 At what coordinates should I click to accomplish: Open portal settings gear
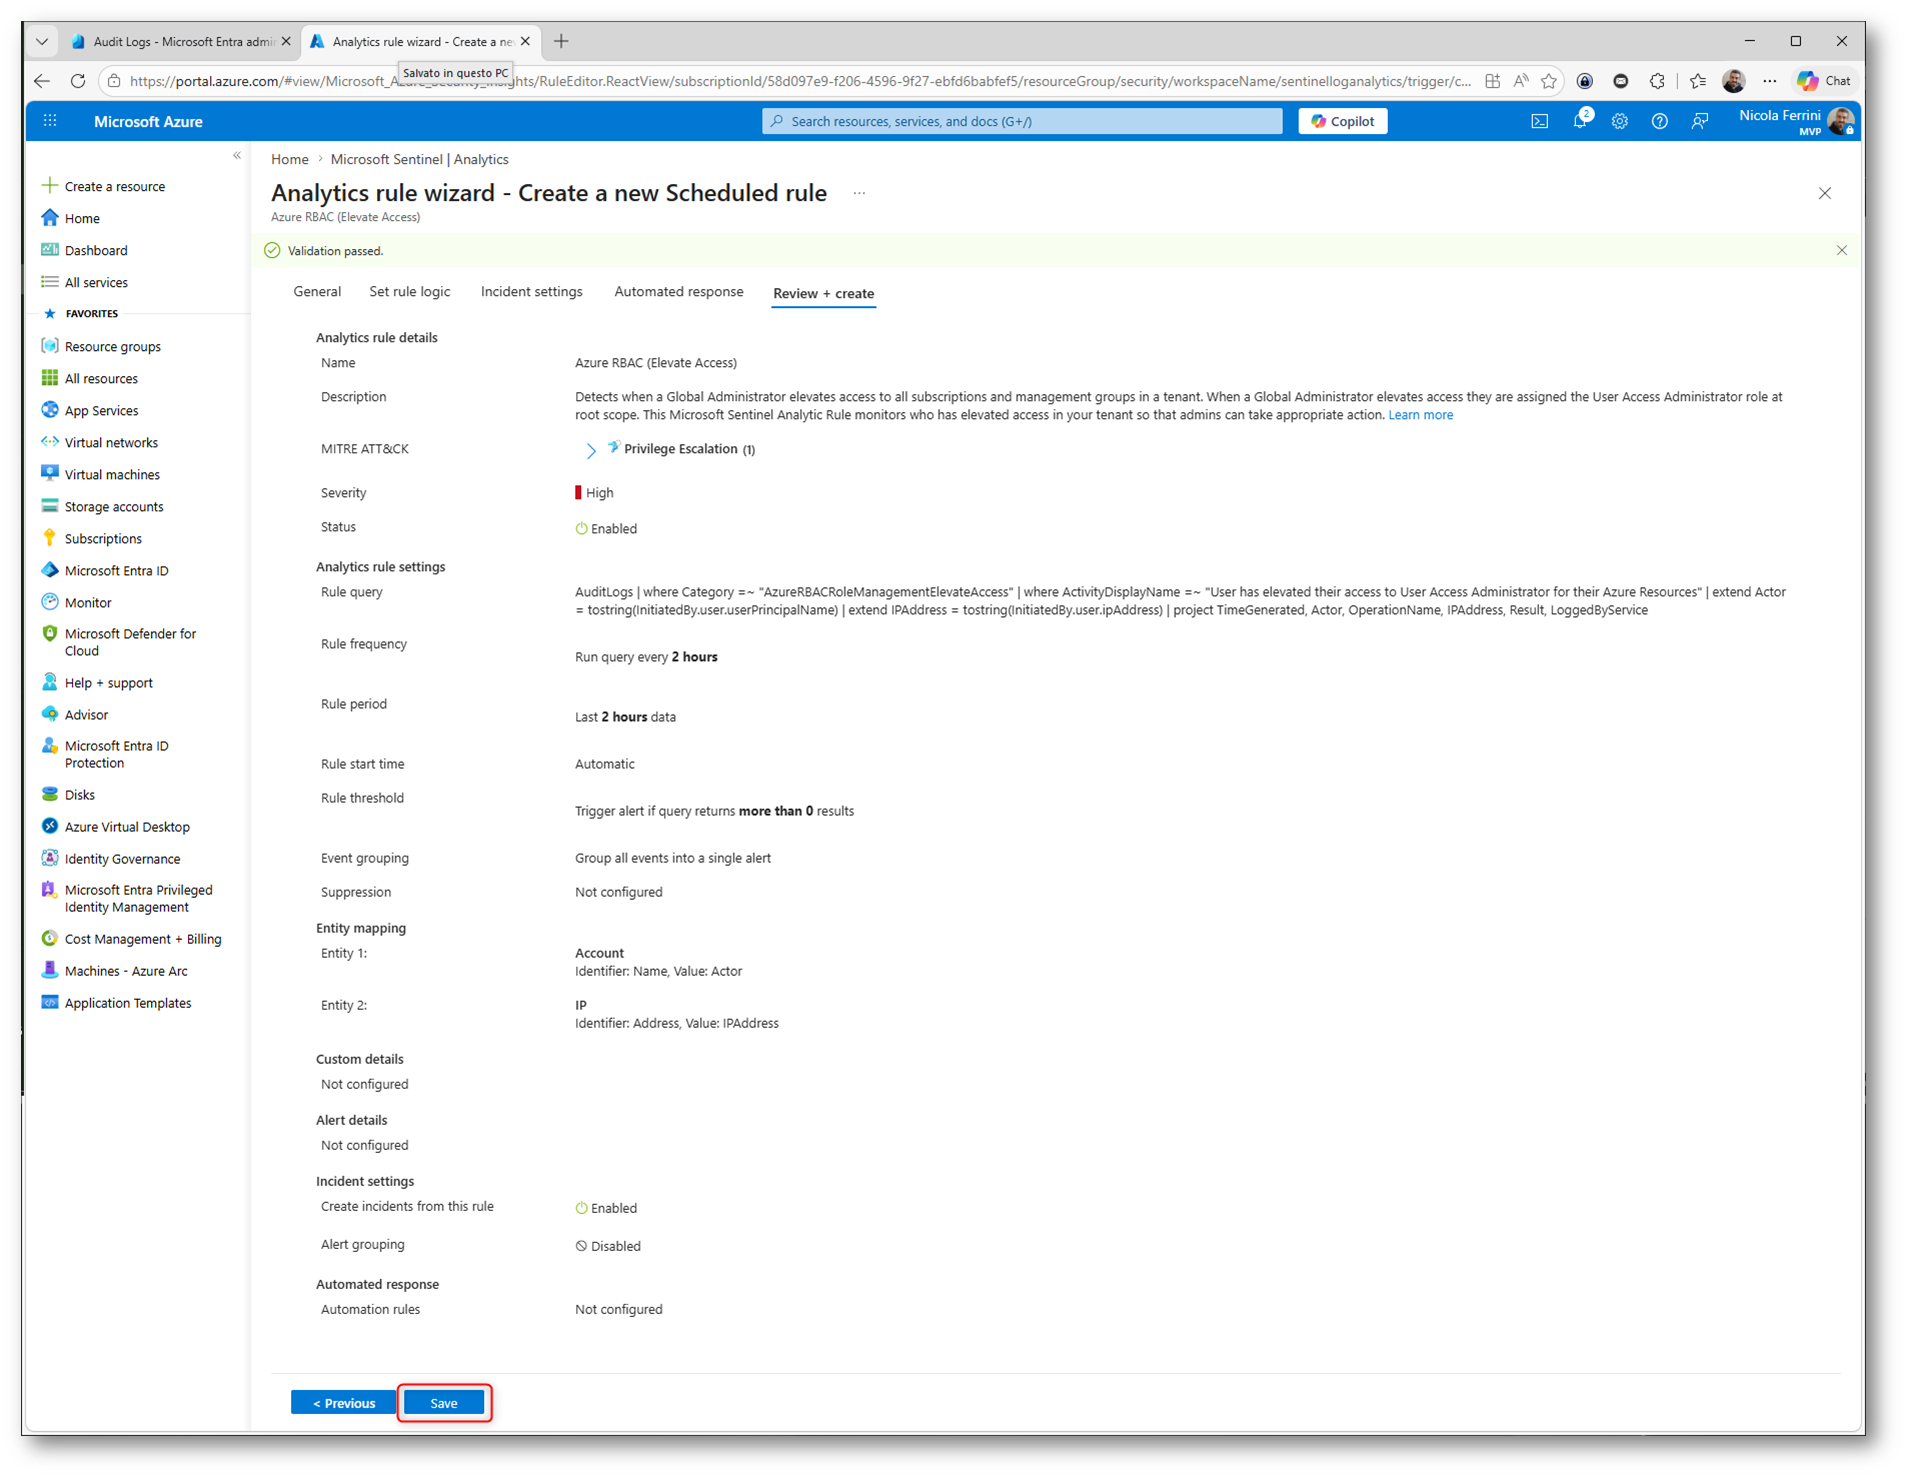pyautogui.click(x=1619, y=121)
